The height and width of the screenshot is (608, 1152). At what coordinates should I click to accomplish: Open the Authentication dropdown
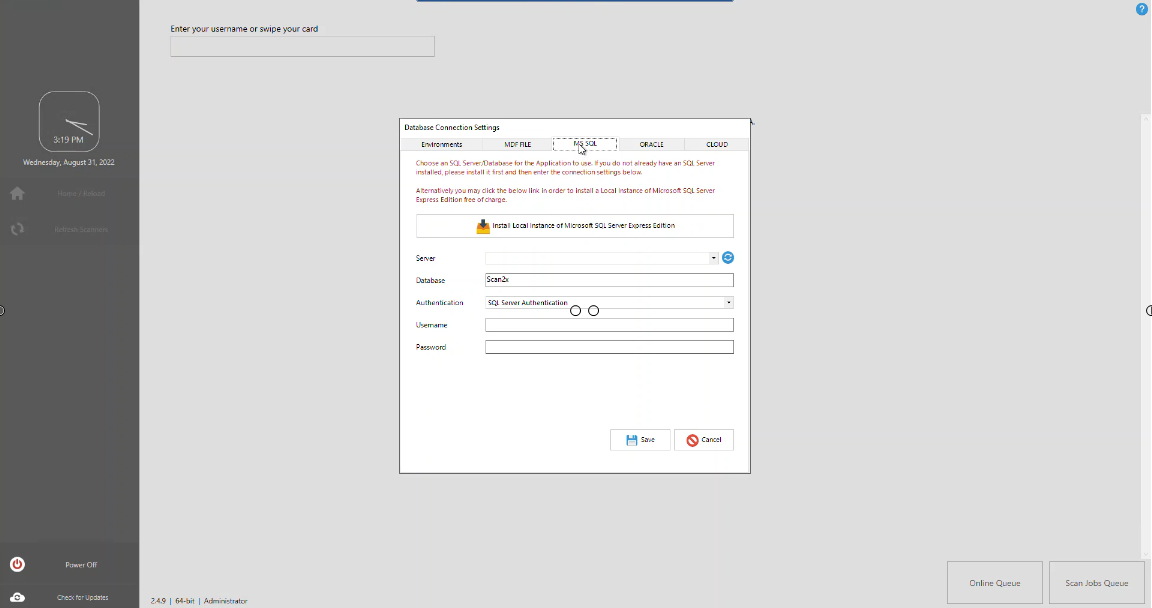[728, 302]
